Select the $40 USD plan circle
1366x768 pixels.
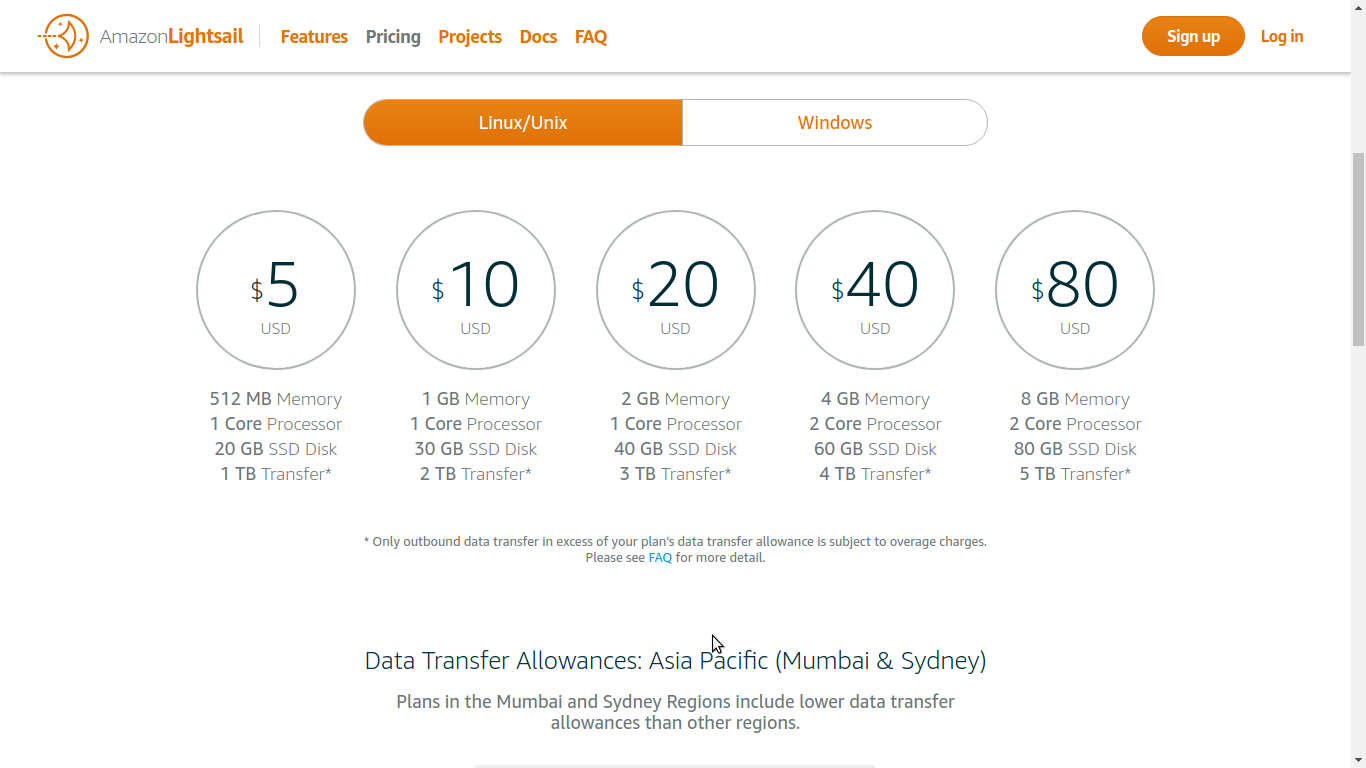875,290
